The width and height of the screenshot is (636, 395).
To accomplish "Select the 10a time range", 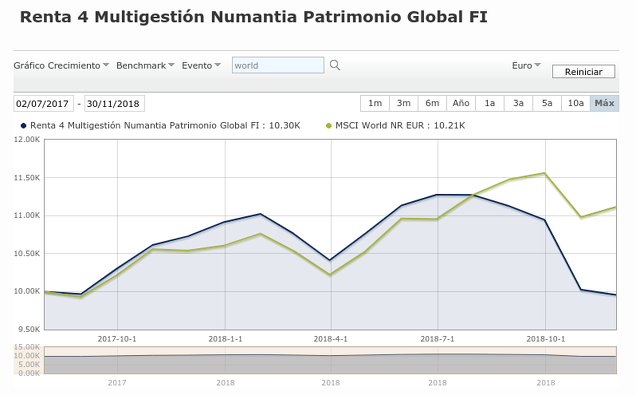I will click(576, 103).
